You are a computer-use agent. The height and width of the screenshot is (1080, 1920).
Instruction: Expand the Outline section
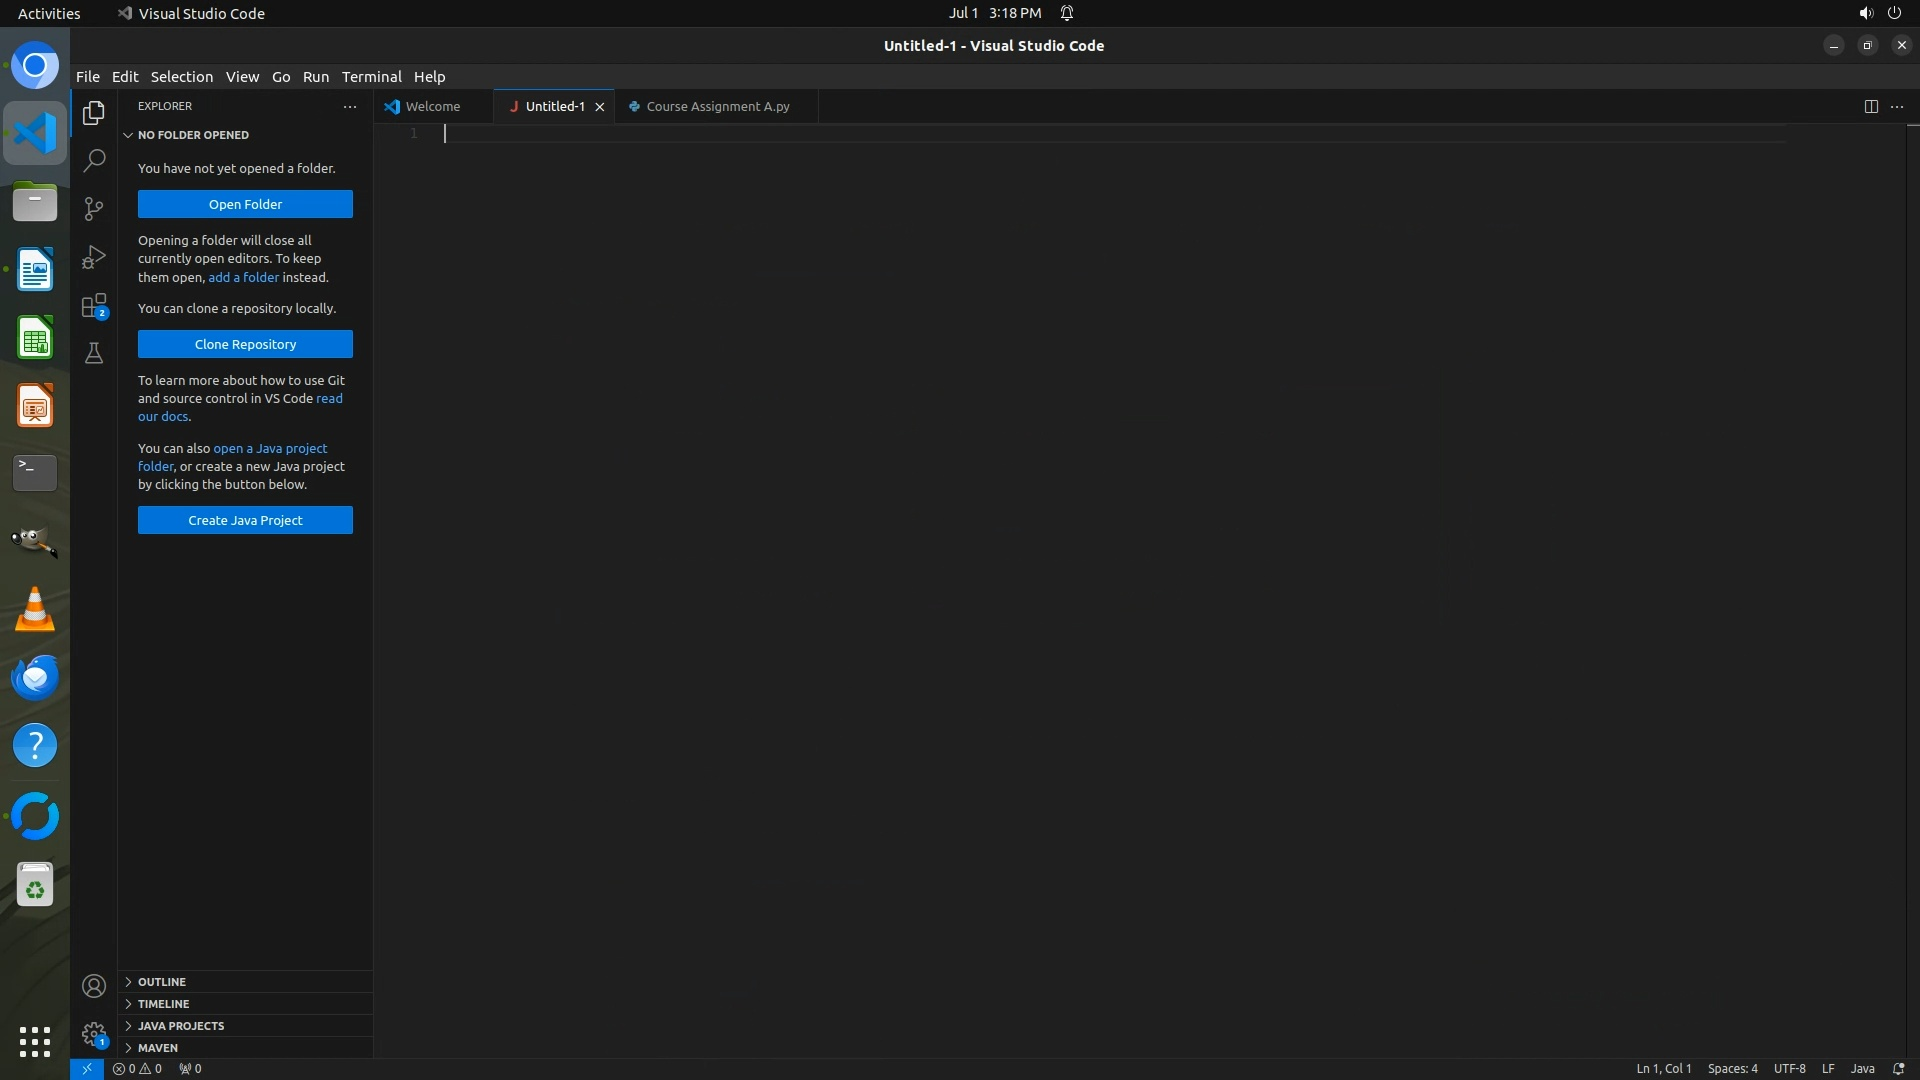click(x=162, y=982)
